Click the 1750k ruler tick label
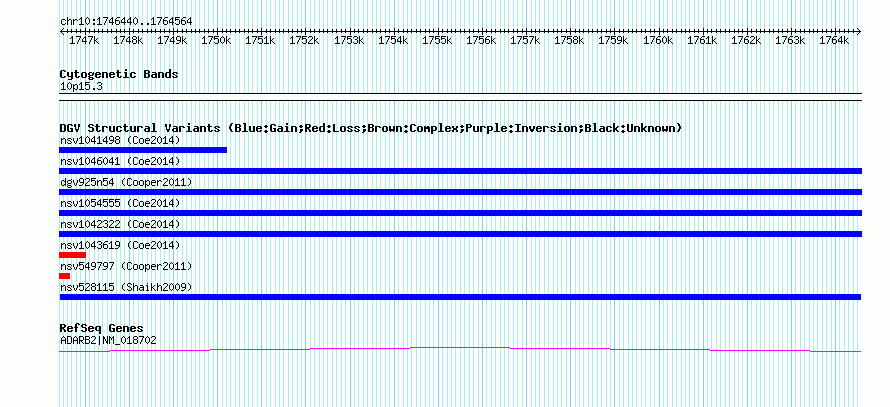 tap(216, 40)
